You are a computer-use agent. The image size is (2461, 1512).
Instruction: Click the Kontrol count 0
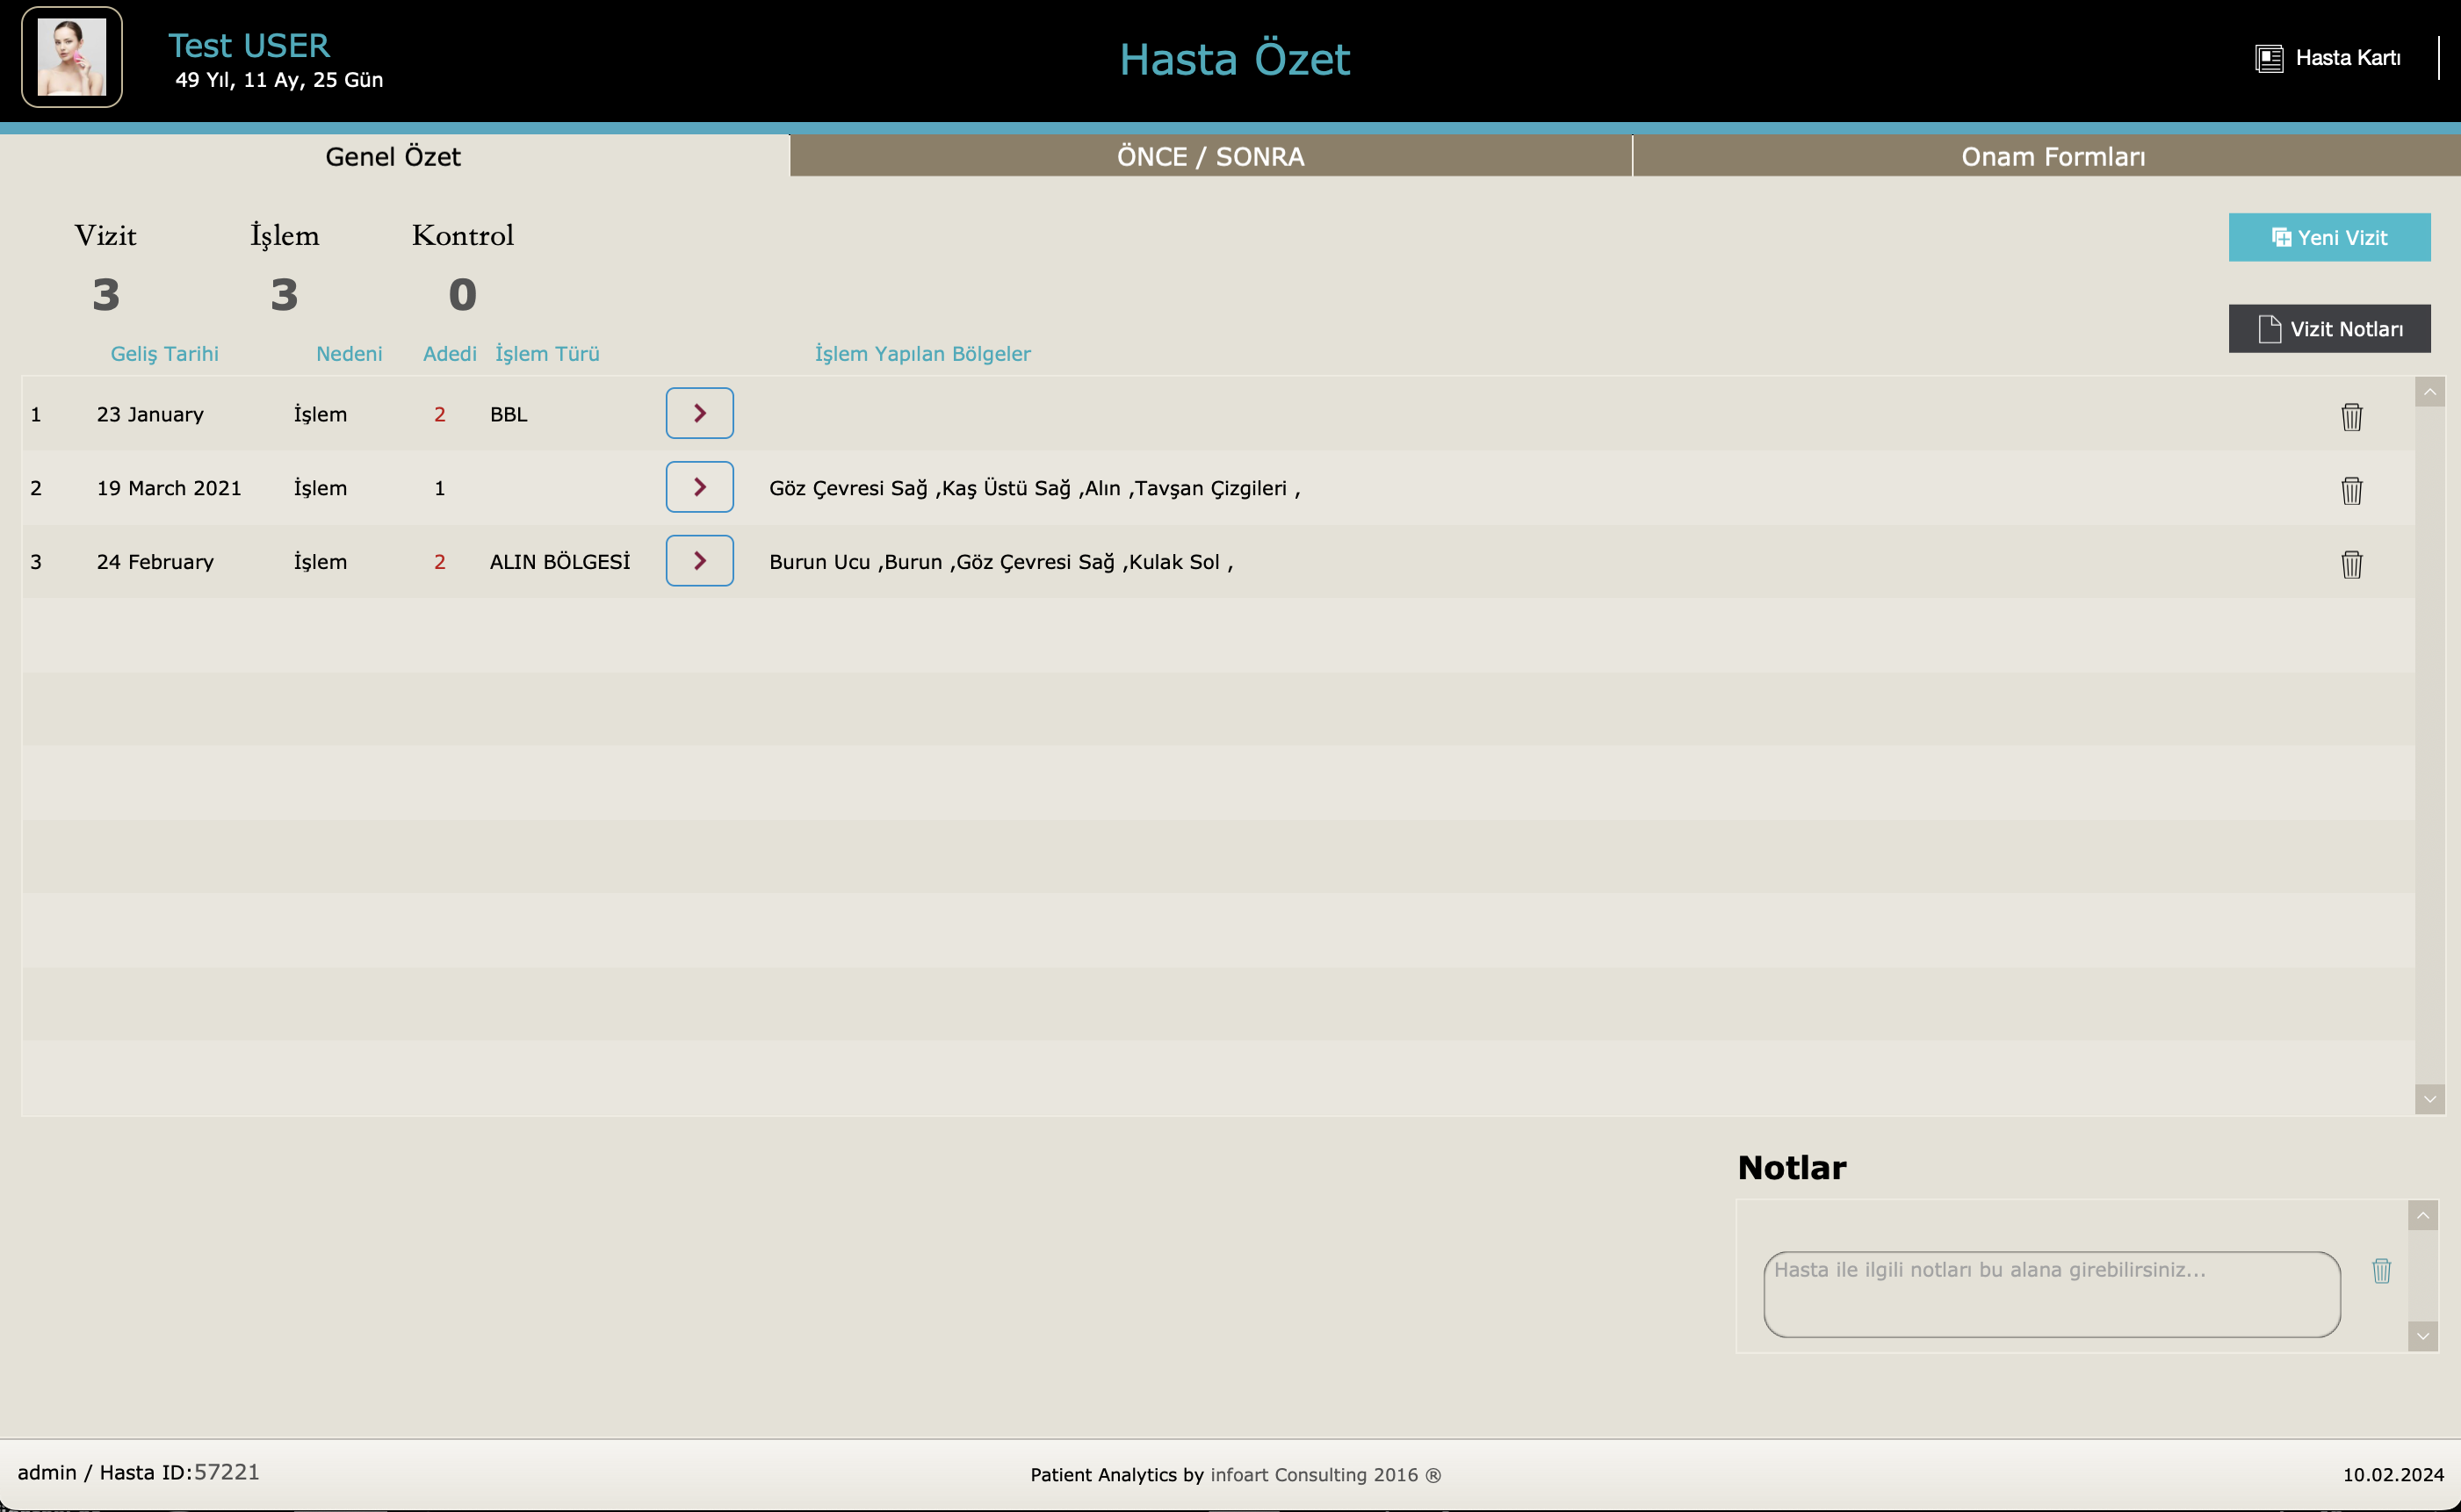tap(462, 295)
